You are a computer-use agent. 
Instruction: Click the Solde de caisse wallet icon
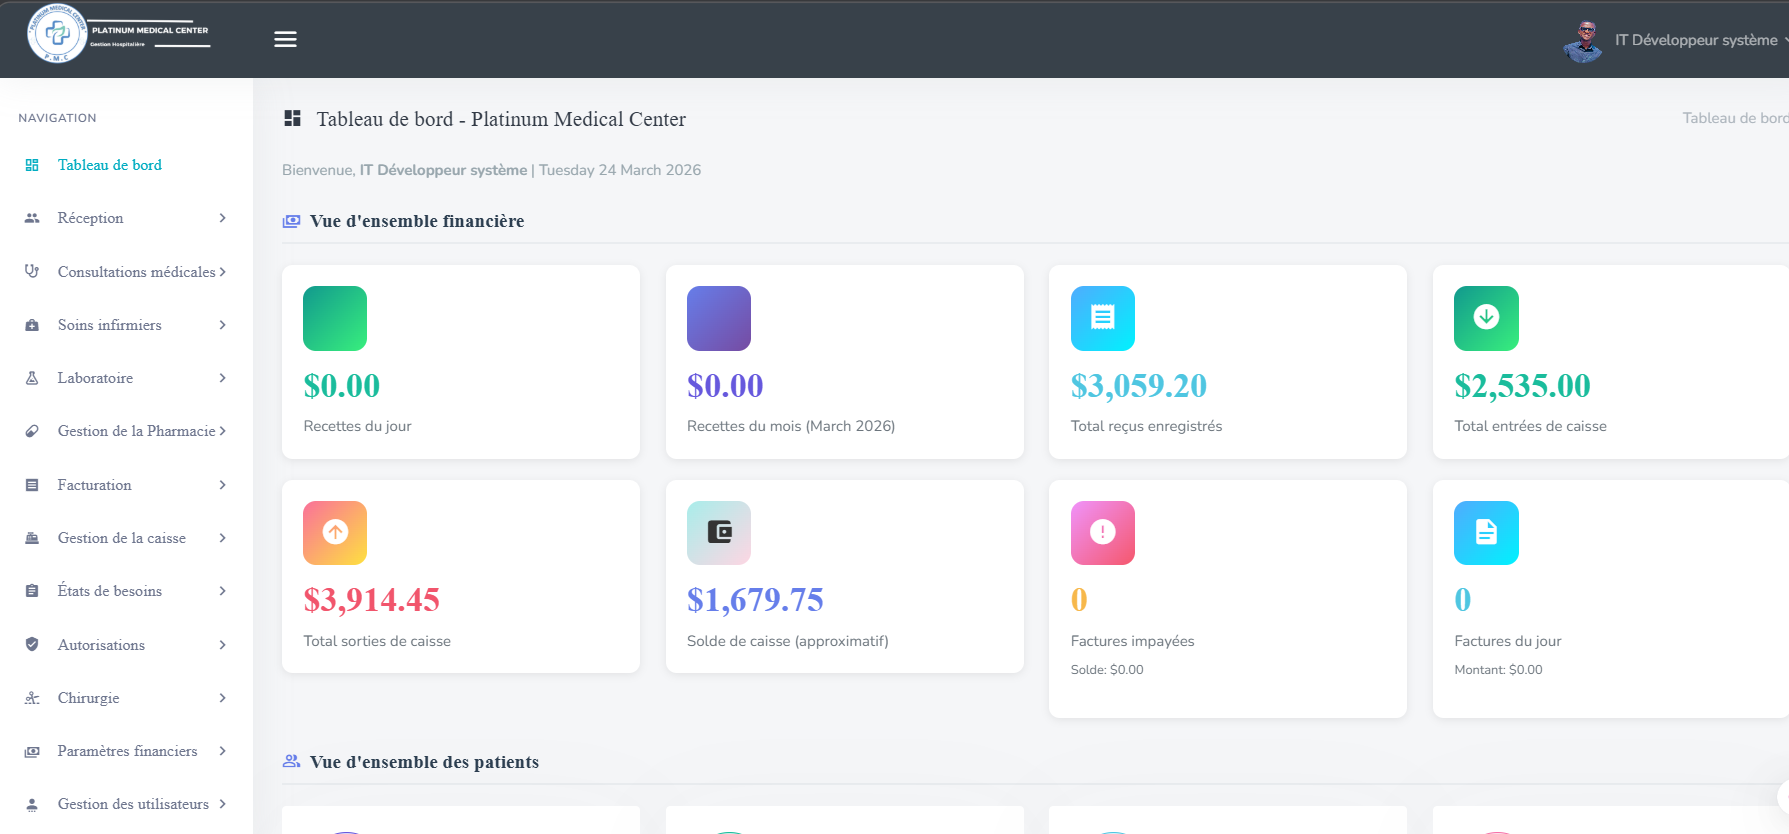click(719, 533)
